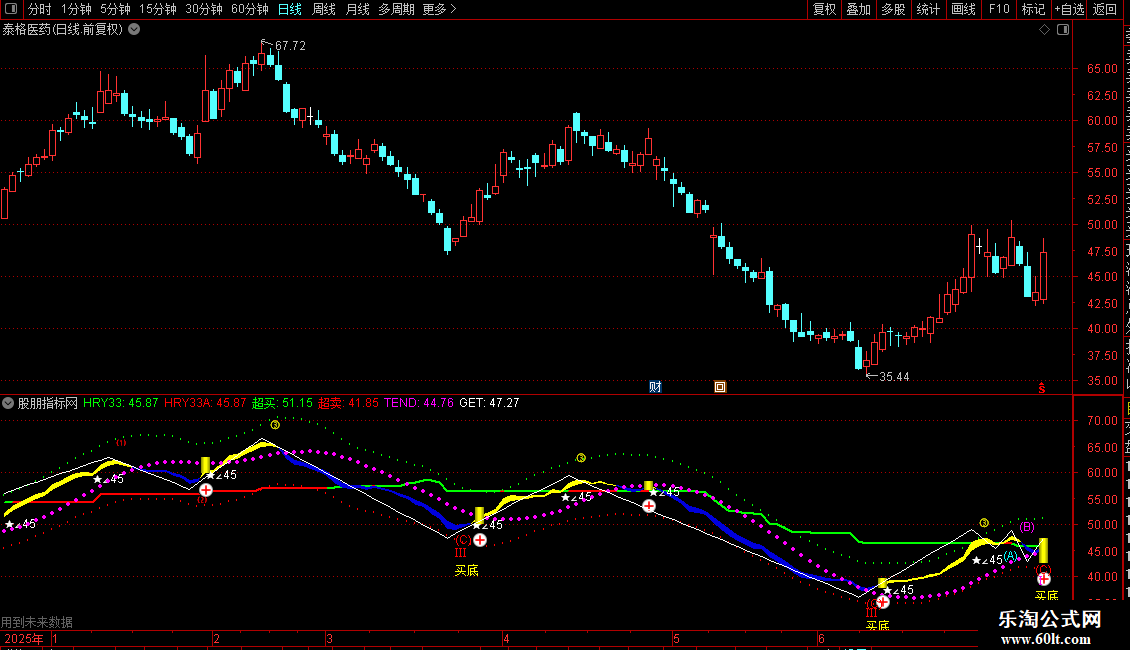1130x650 pixels.
Task: Click the 35.44 low price label
Action: pos(894,376)
